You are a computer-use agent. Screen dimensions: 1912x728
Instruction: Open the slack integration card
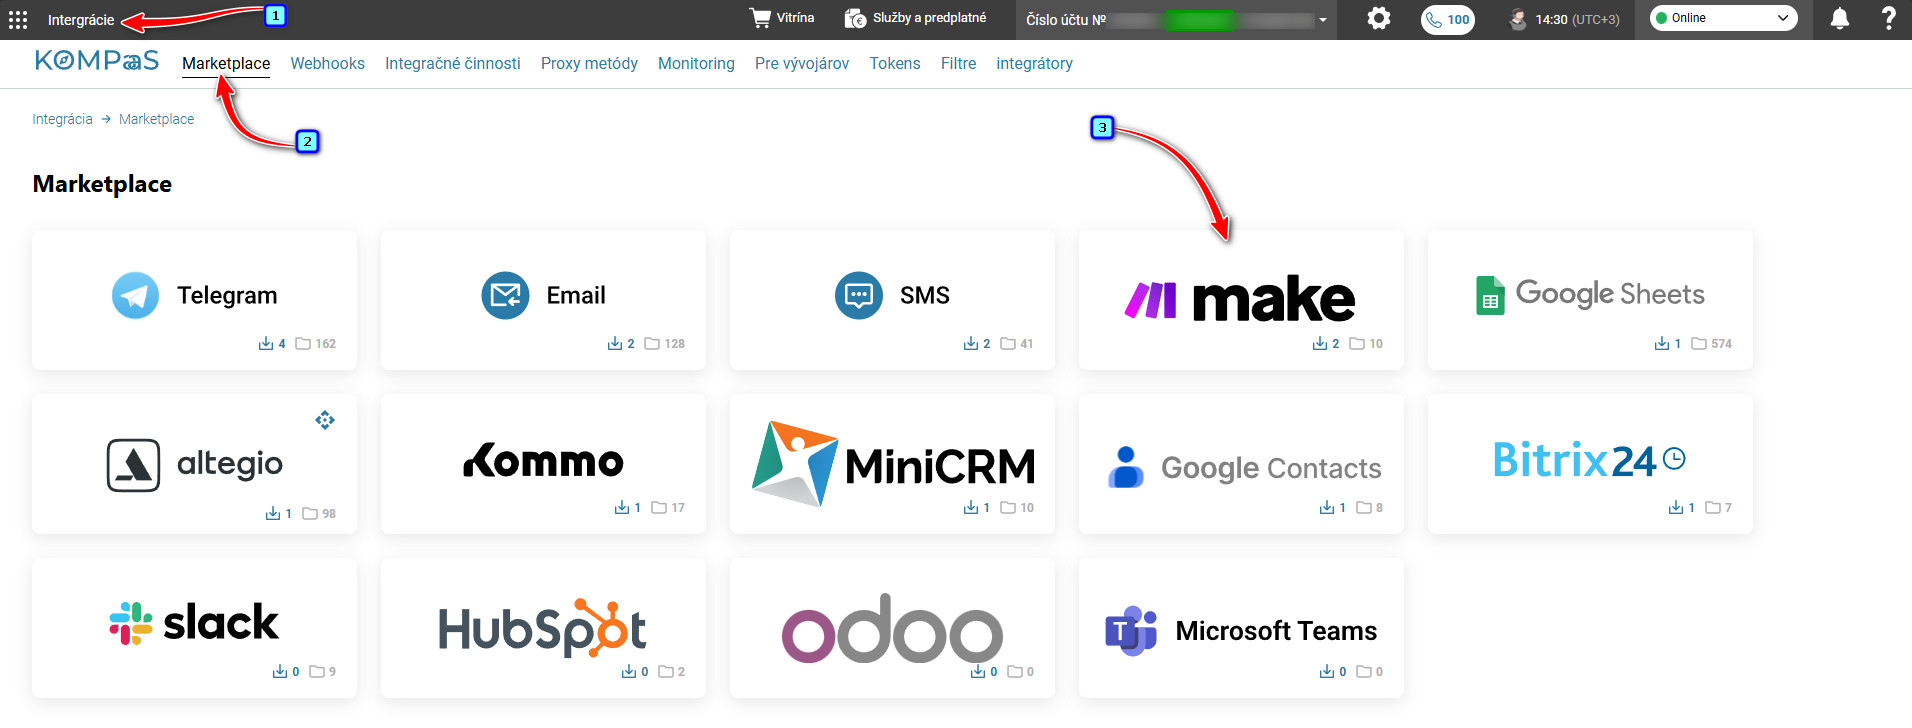click(x=194, y=628)
